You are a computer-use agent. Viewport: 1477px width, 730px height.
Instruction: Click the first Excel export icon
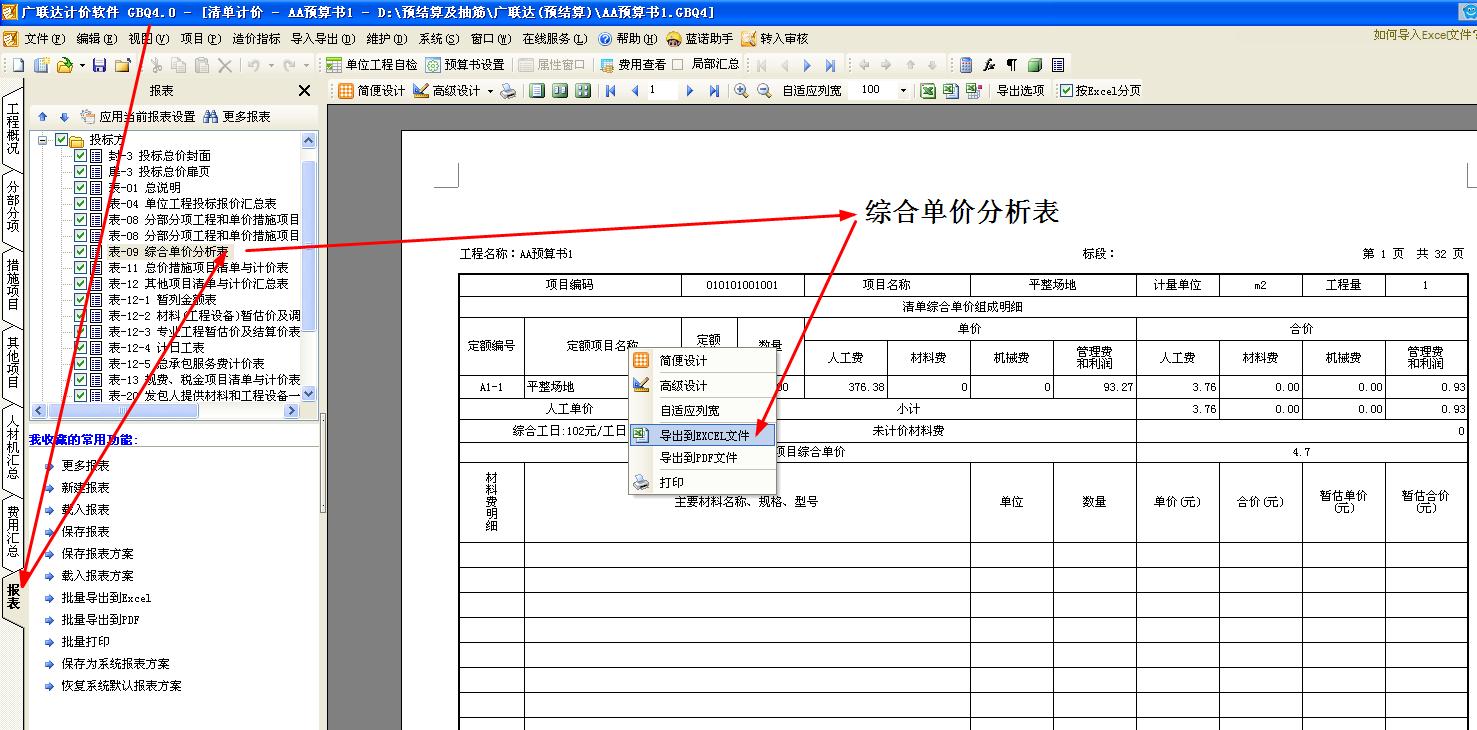pos(928,90)
